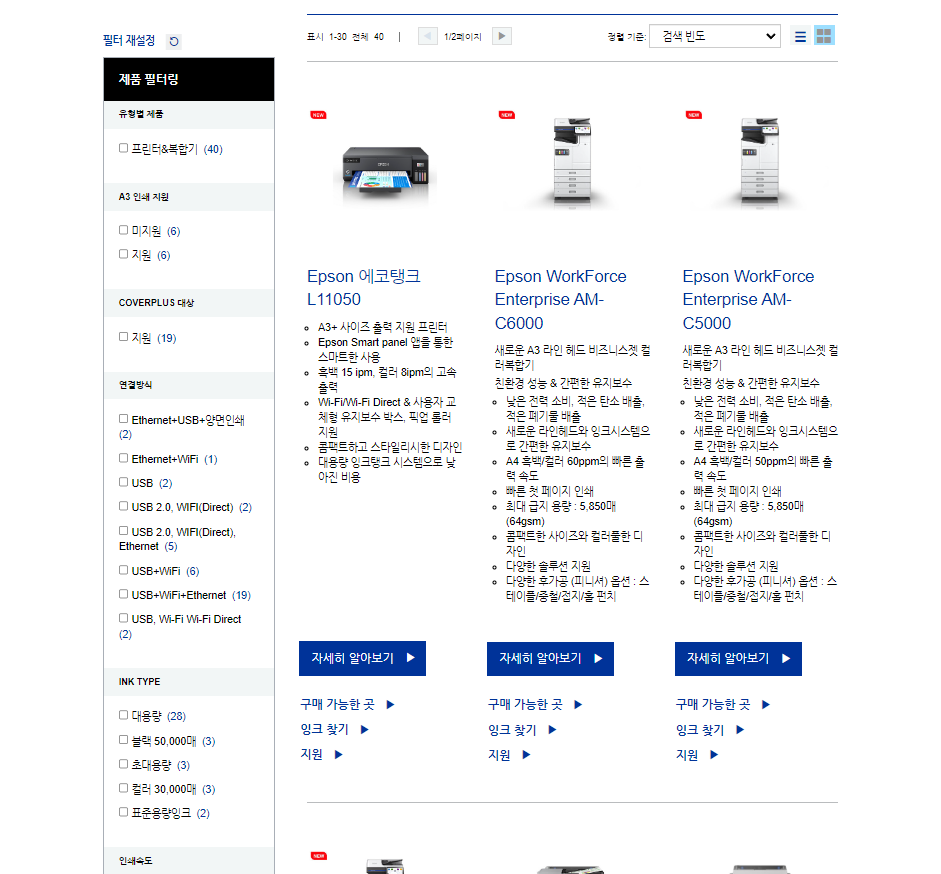
Task: Open 구매 가능한 곳 for AM-C6000
Action: 535,704
